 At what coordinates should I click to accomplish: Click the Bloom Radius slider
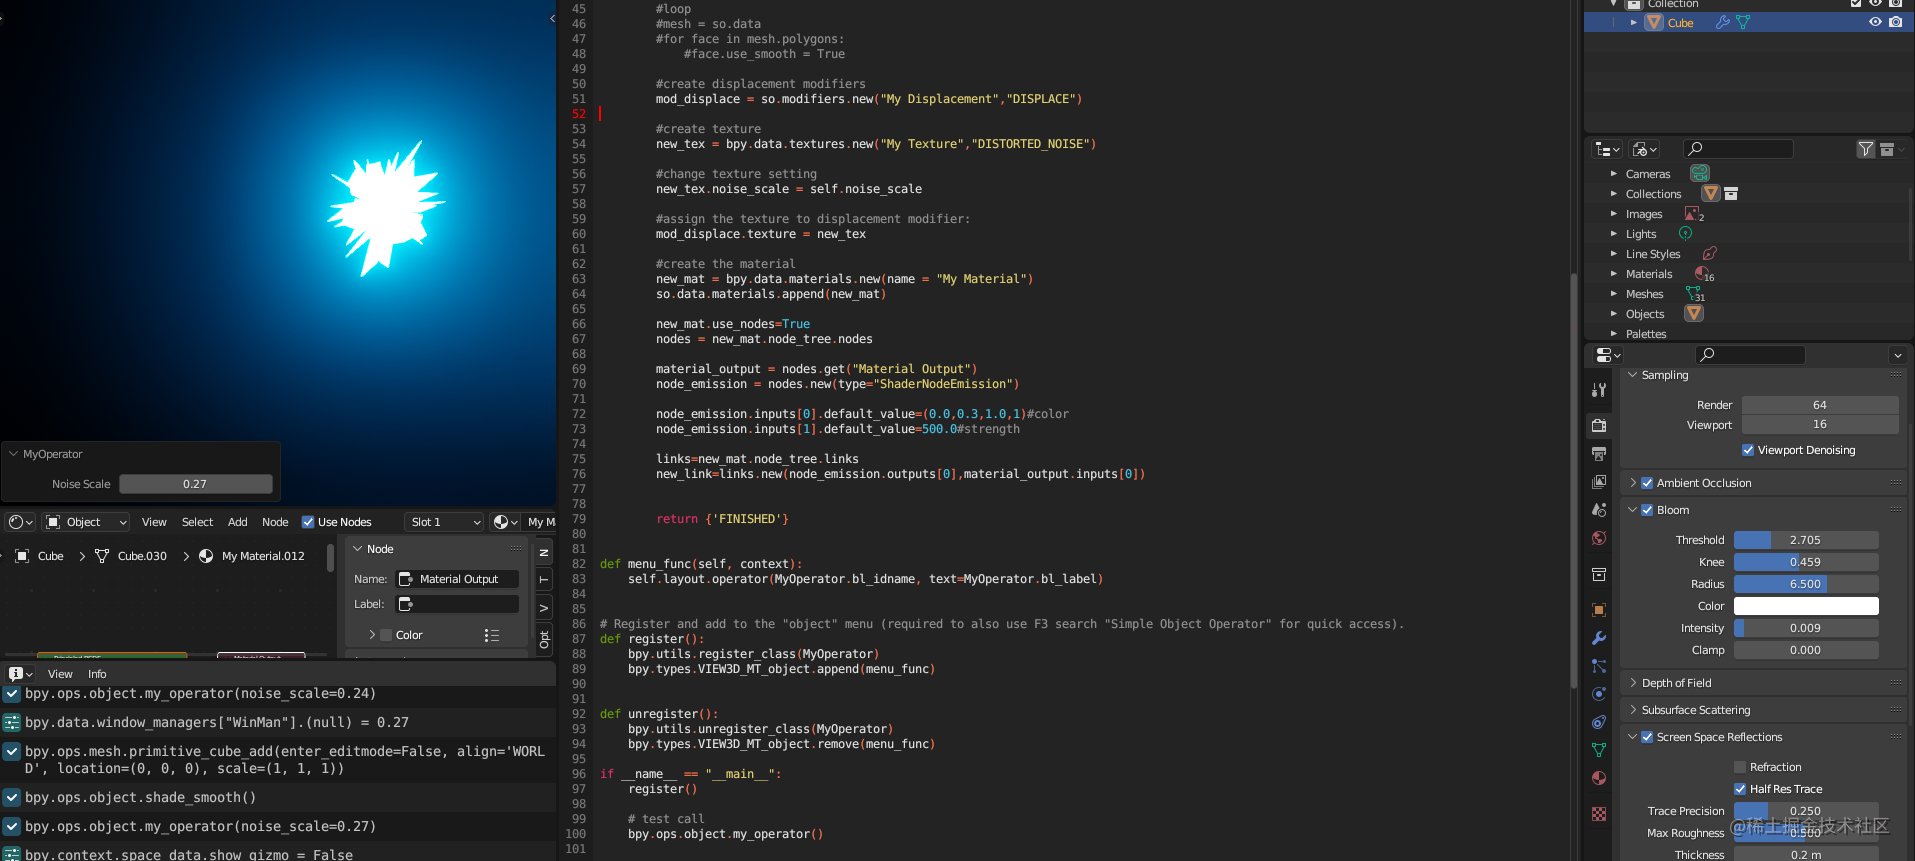pos(1806,584)
